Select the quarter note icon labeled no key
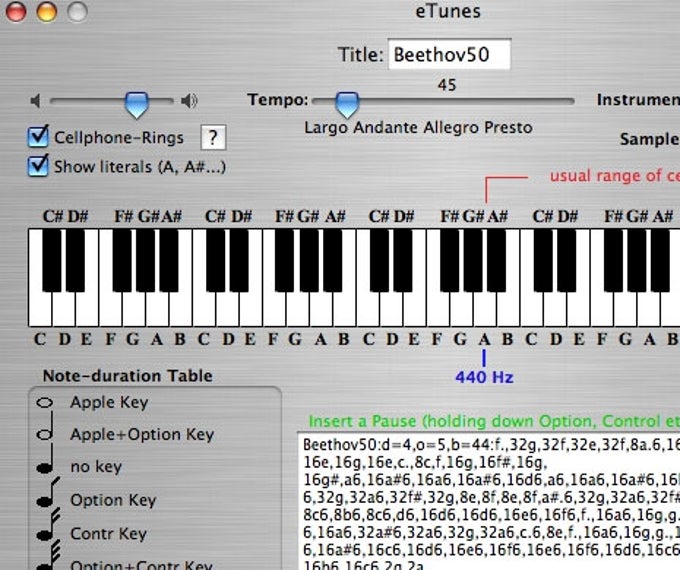 (46, 460)
